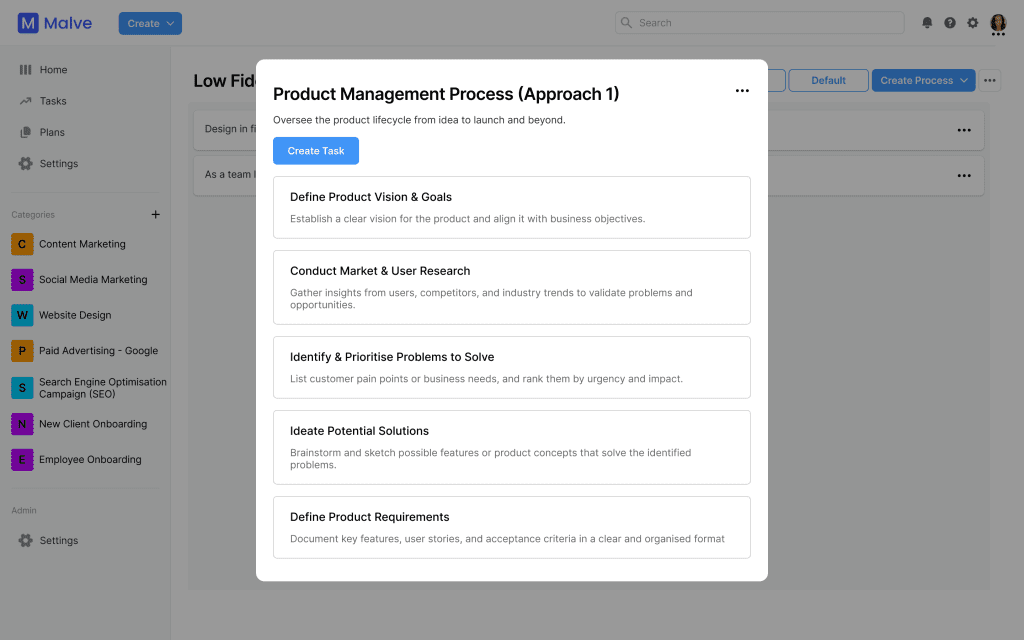Open the Create dropdown in top bar
The width and height of the screenshot is (1024, 640).
point(150,23)
